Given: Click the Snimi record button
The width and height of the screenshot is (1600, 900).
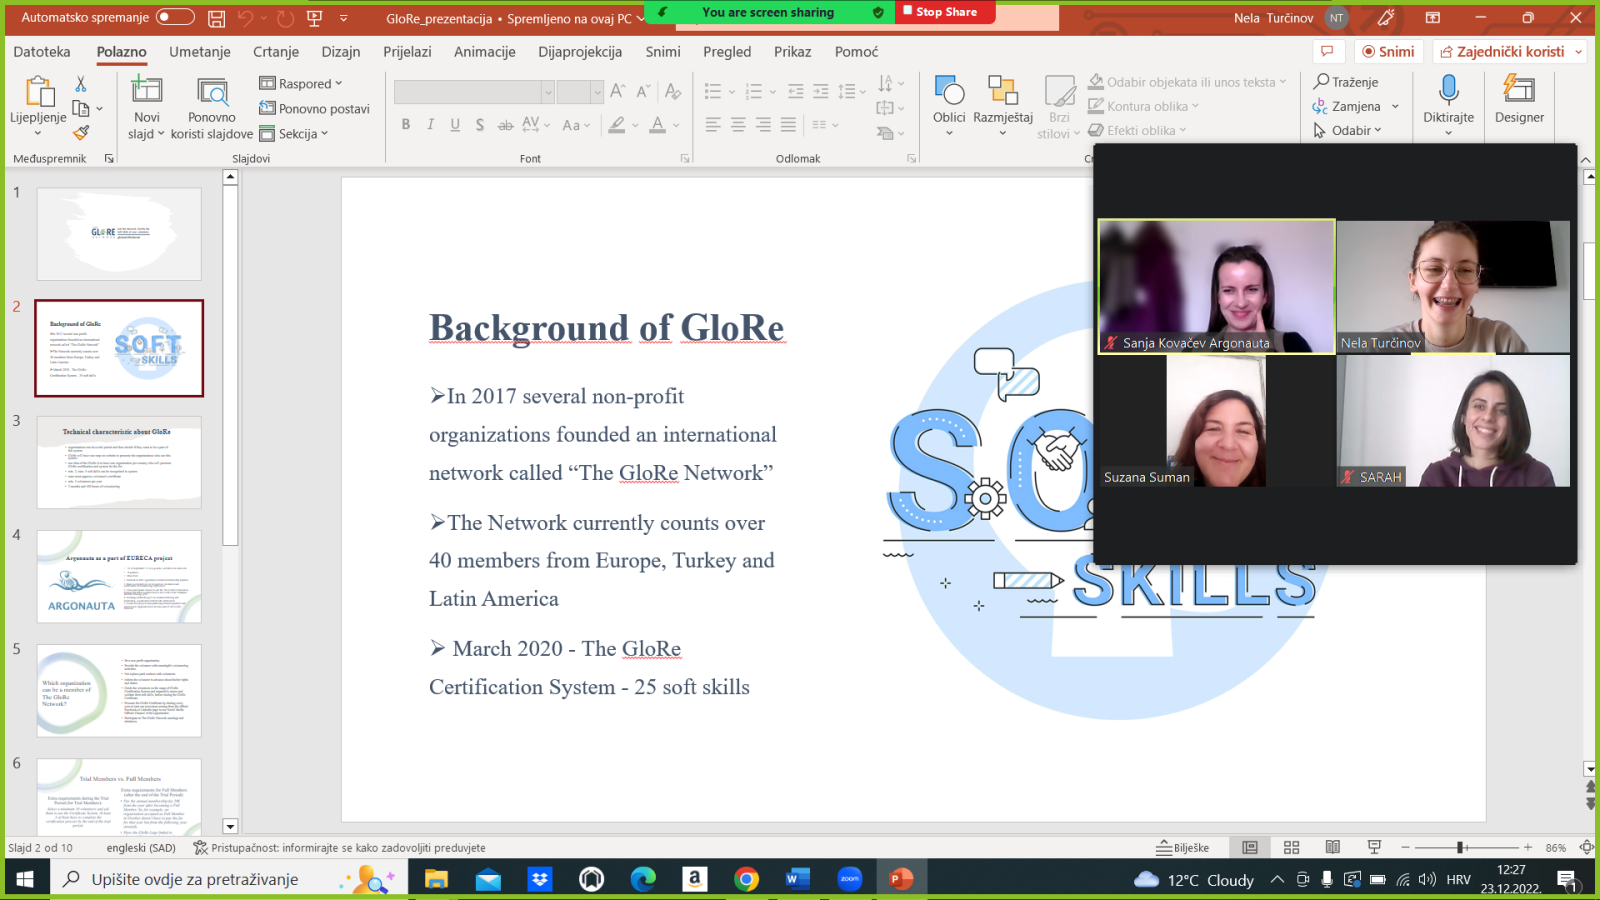Looking at the screenshot, I should [x=1388, y=52].
